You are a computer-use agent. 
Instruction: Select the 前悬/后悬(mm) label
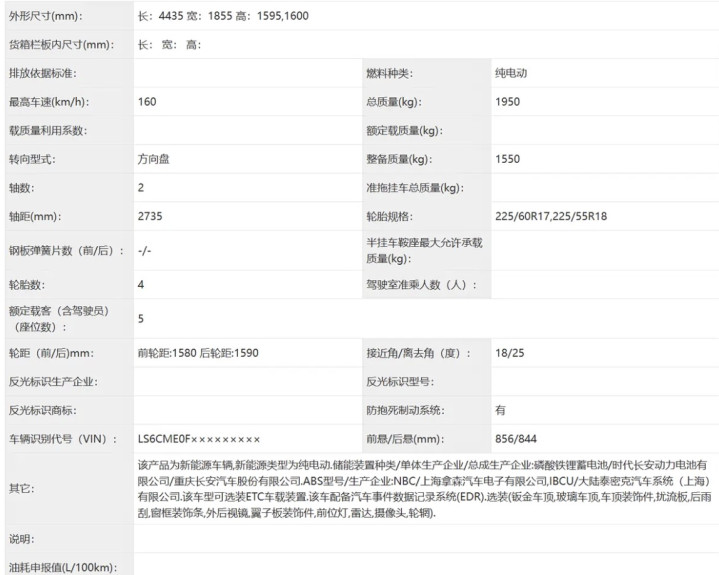pyautogui.click(x=405, y=439)
